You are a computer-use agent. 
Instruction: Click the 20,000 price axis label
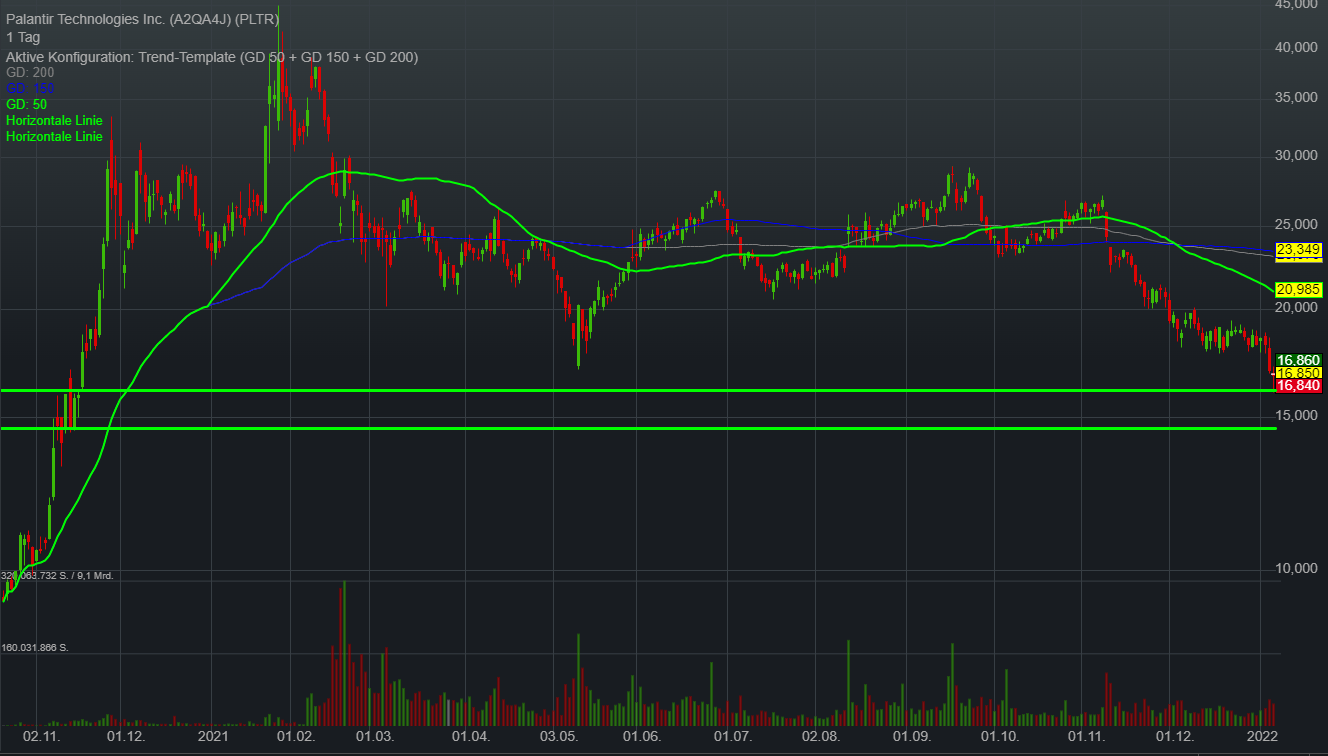pyautogui.click(x=1296, y=310)
